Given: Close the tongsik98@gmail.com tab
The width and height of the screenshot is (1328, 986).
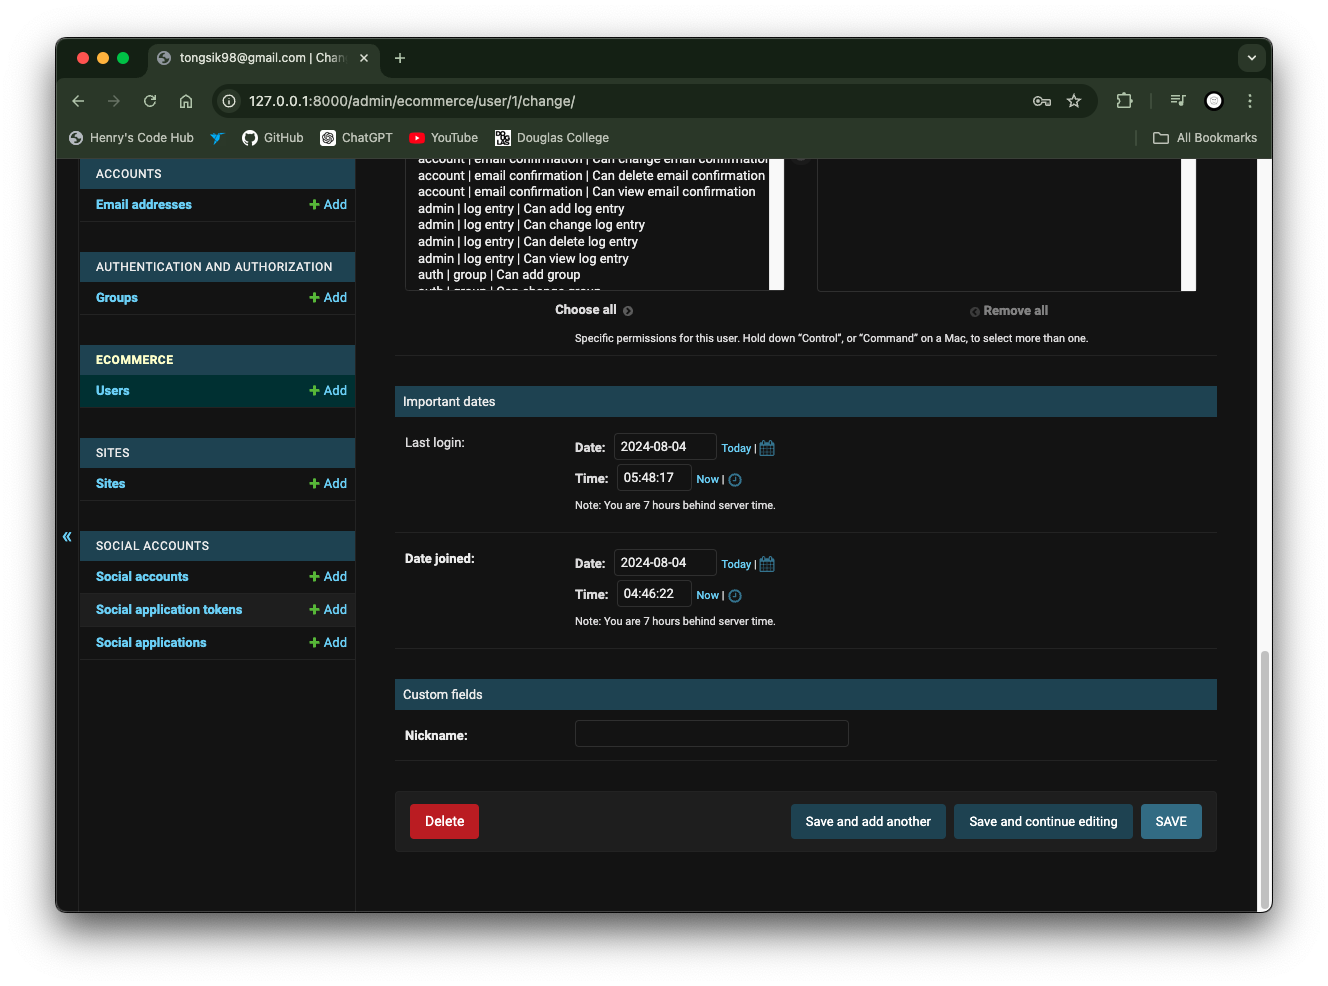Looking at the screenshot, I should pyautogui.click(x=364, y=58).
